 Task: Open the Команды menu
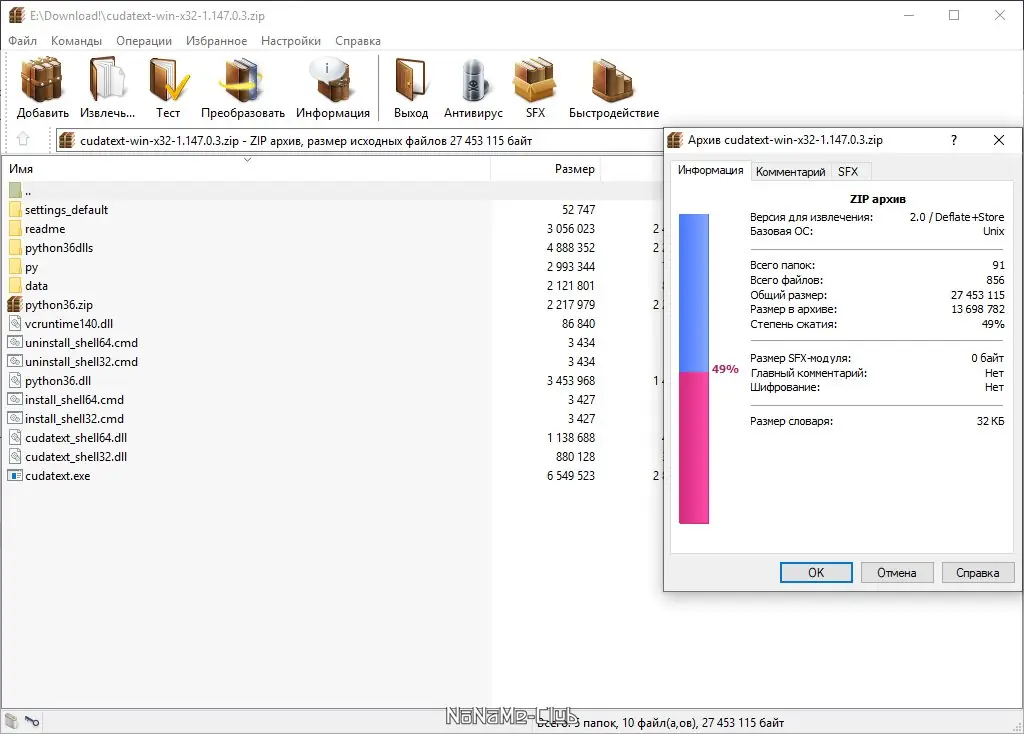click(x=77, y=40)
